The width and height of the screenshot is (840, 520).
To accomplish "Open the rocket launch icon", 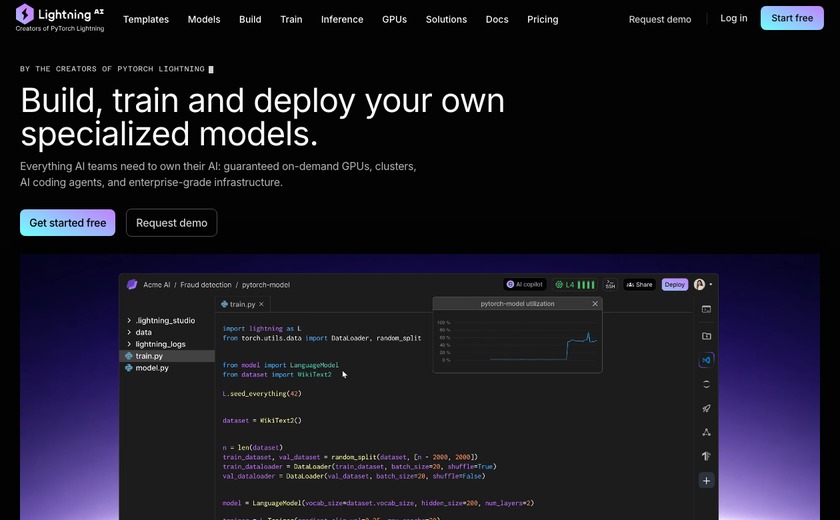I will tap(706, 408).
